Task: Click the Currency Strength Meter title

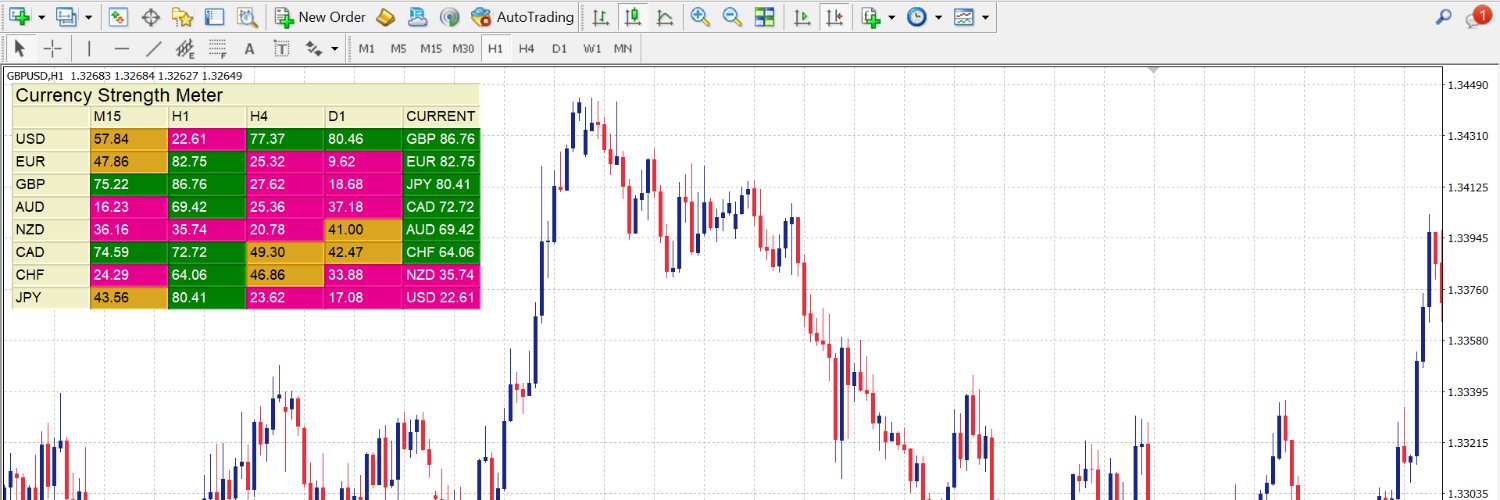Action: click(x=119, y=95)
